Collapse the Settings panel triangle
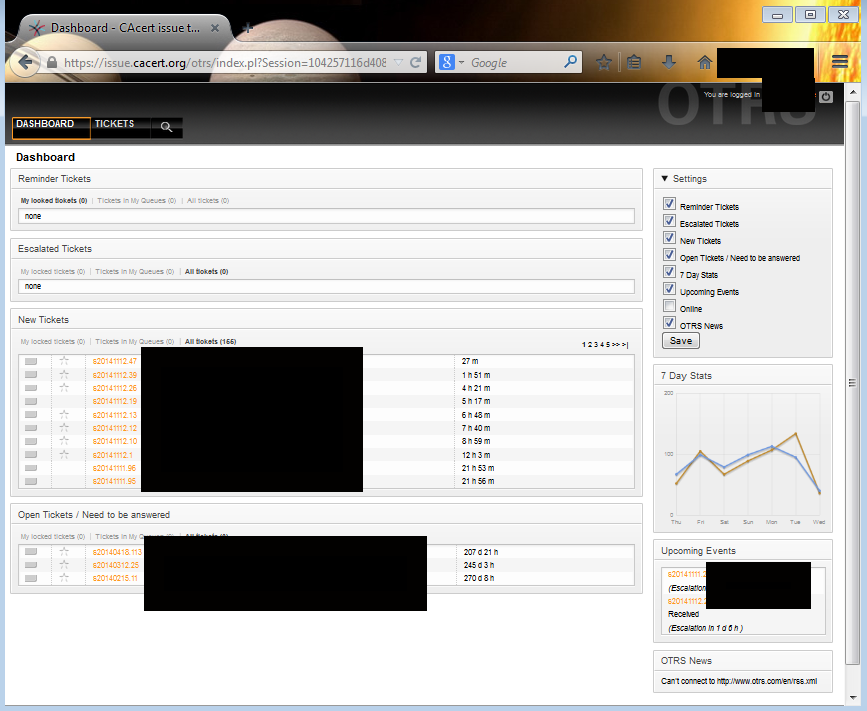867x711 pixels. click(x=665, y=178)
